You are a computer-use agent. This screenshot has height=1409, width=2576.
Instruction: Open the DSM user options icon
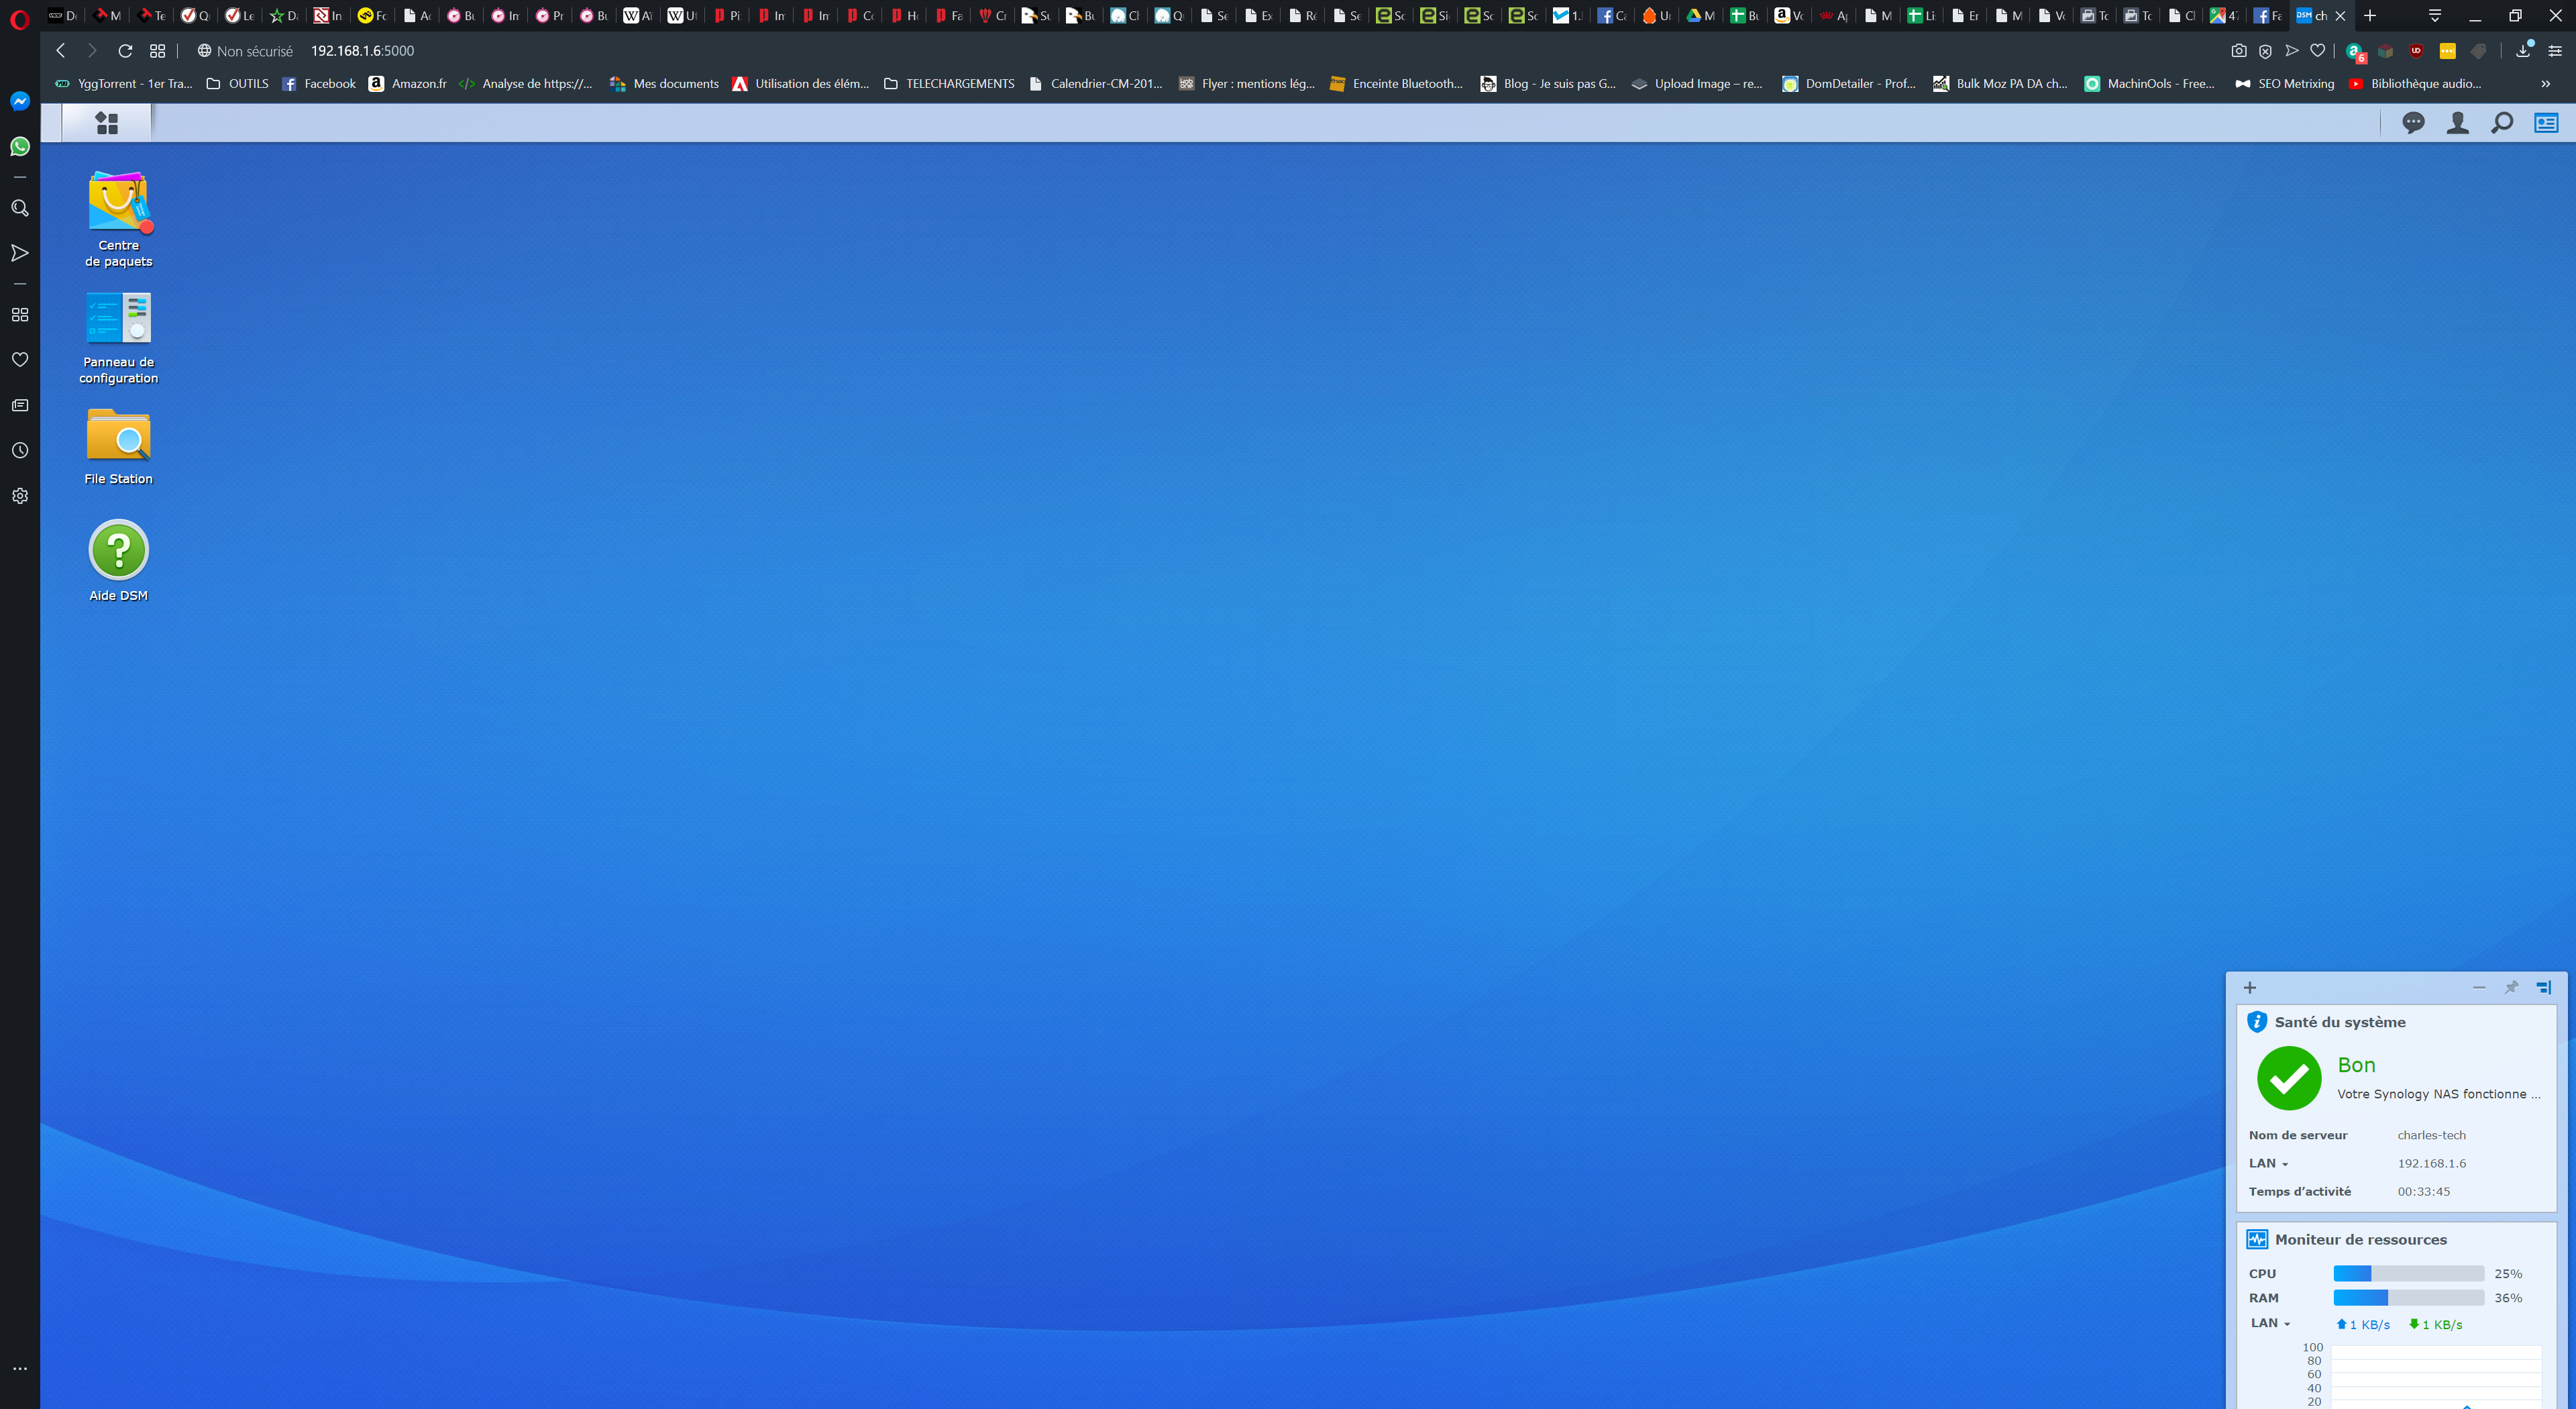(x=2457, y=123)
